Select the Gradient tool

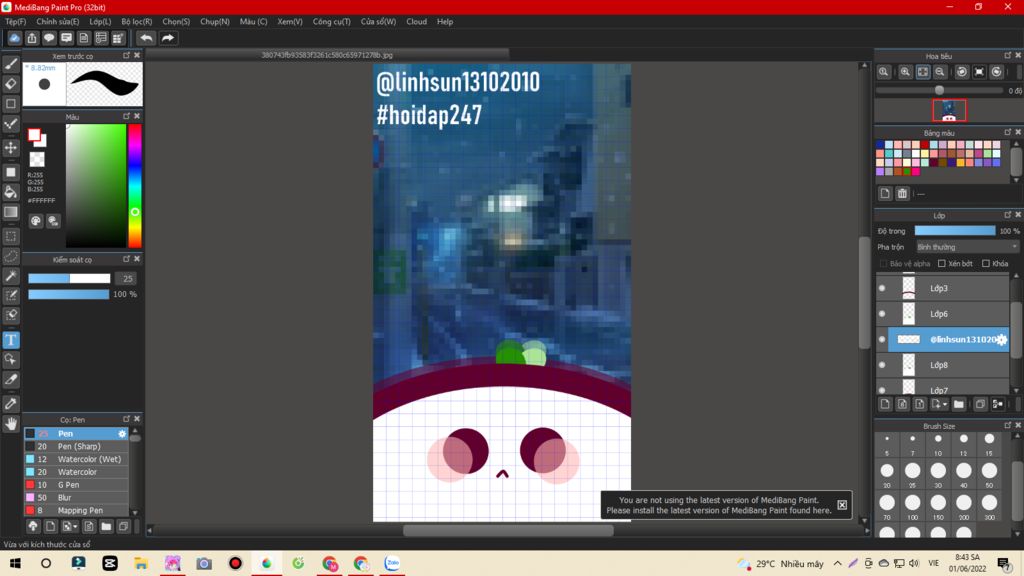[x=11, y=212]
